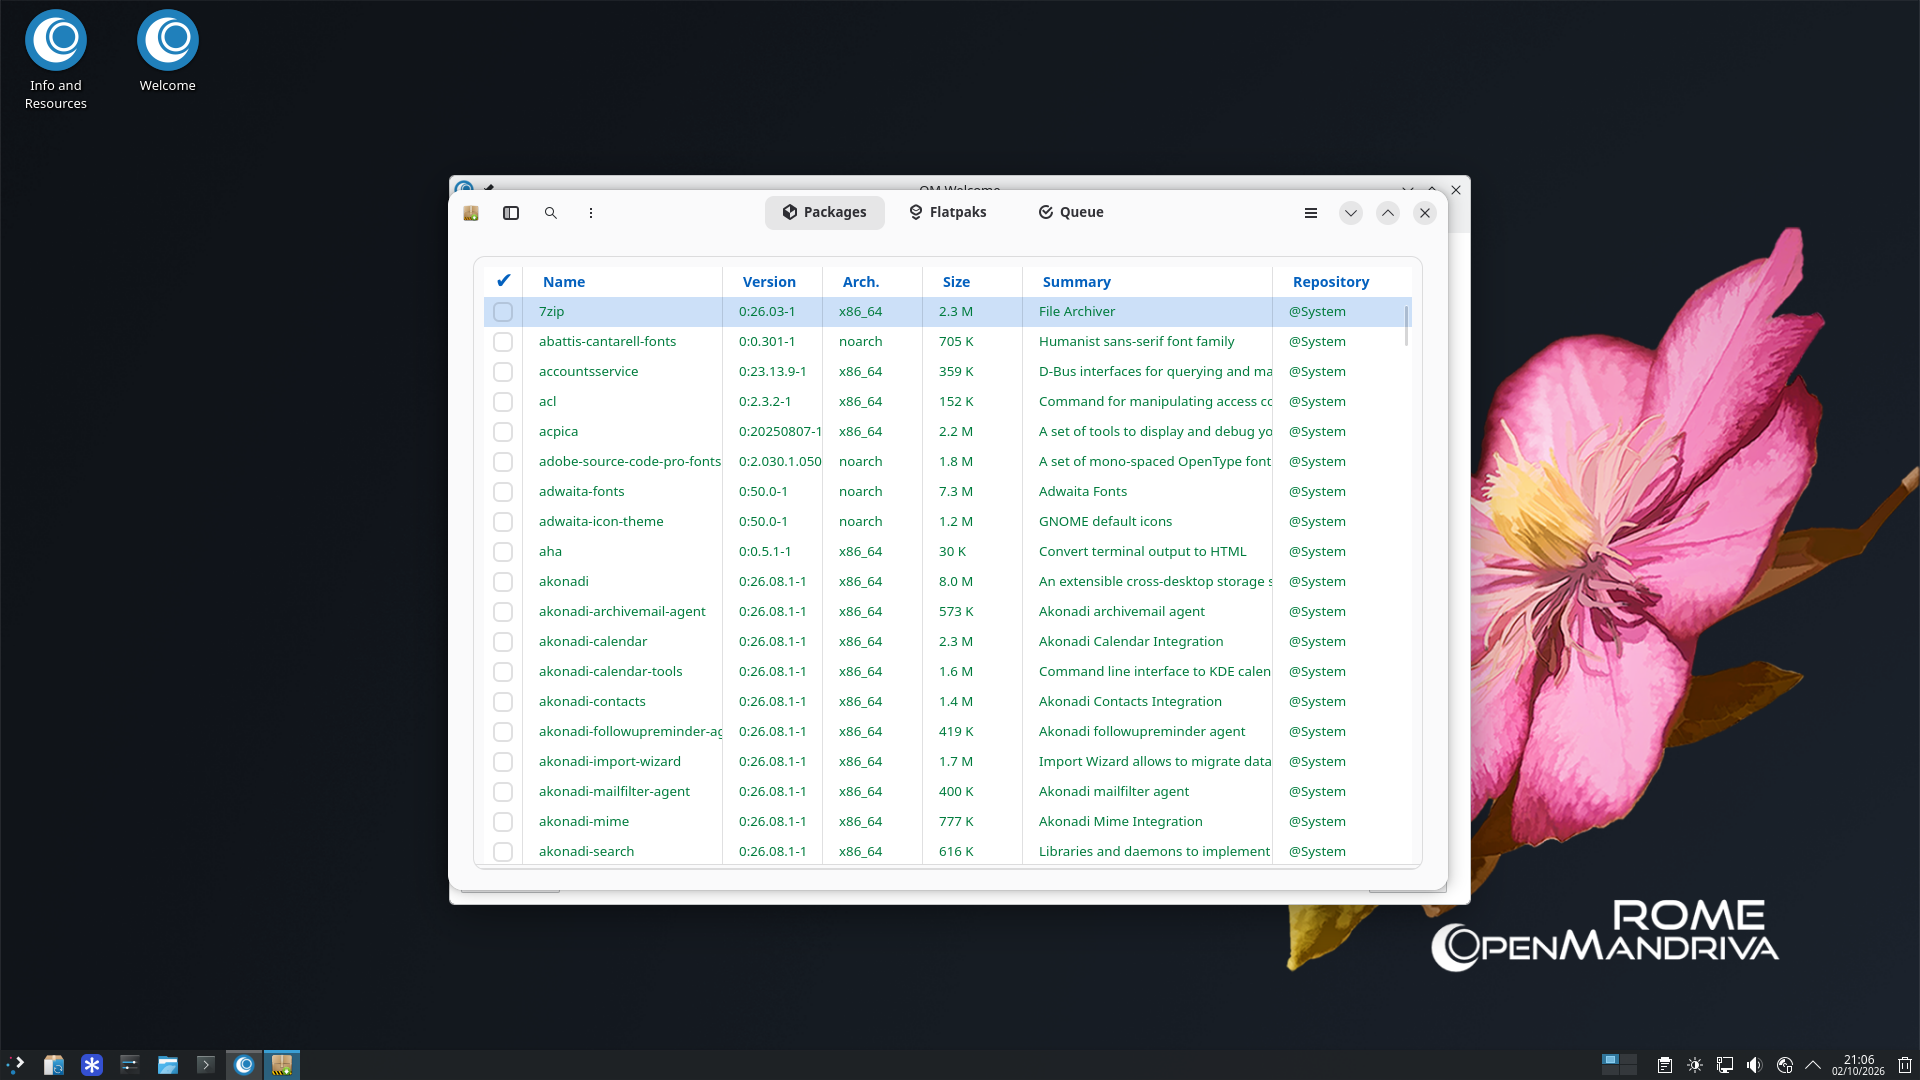This screenshot has height=1080, width=1920.
Task: Click the virtual desktop pager in taskbar
Action: tap(1619, 1065)
